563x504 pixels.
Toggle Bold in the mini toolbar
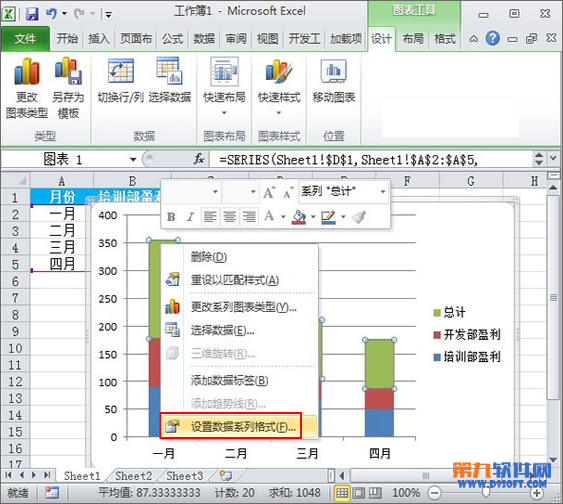coord(171,216)
